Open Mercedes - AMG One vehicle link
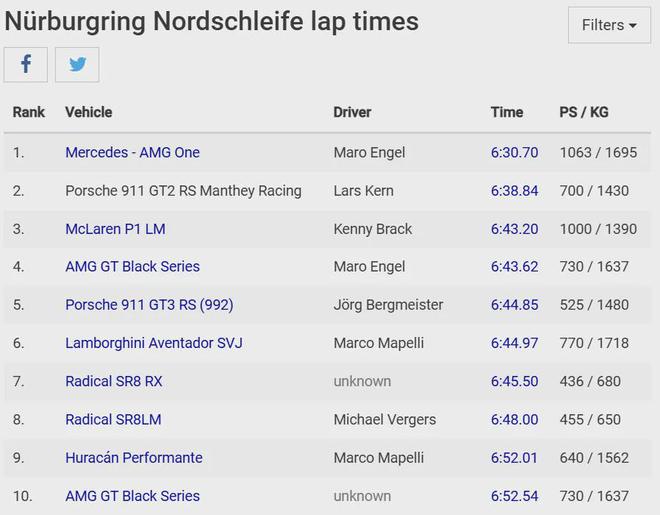This screenshot has width=660, height=515. coord(133,152)
